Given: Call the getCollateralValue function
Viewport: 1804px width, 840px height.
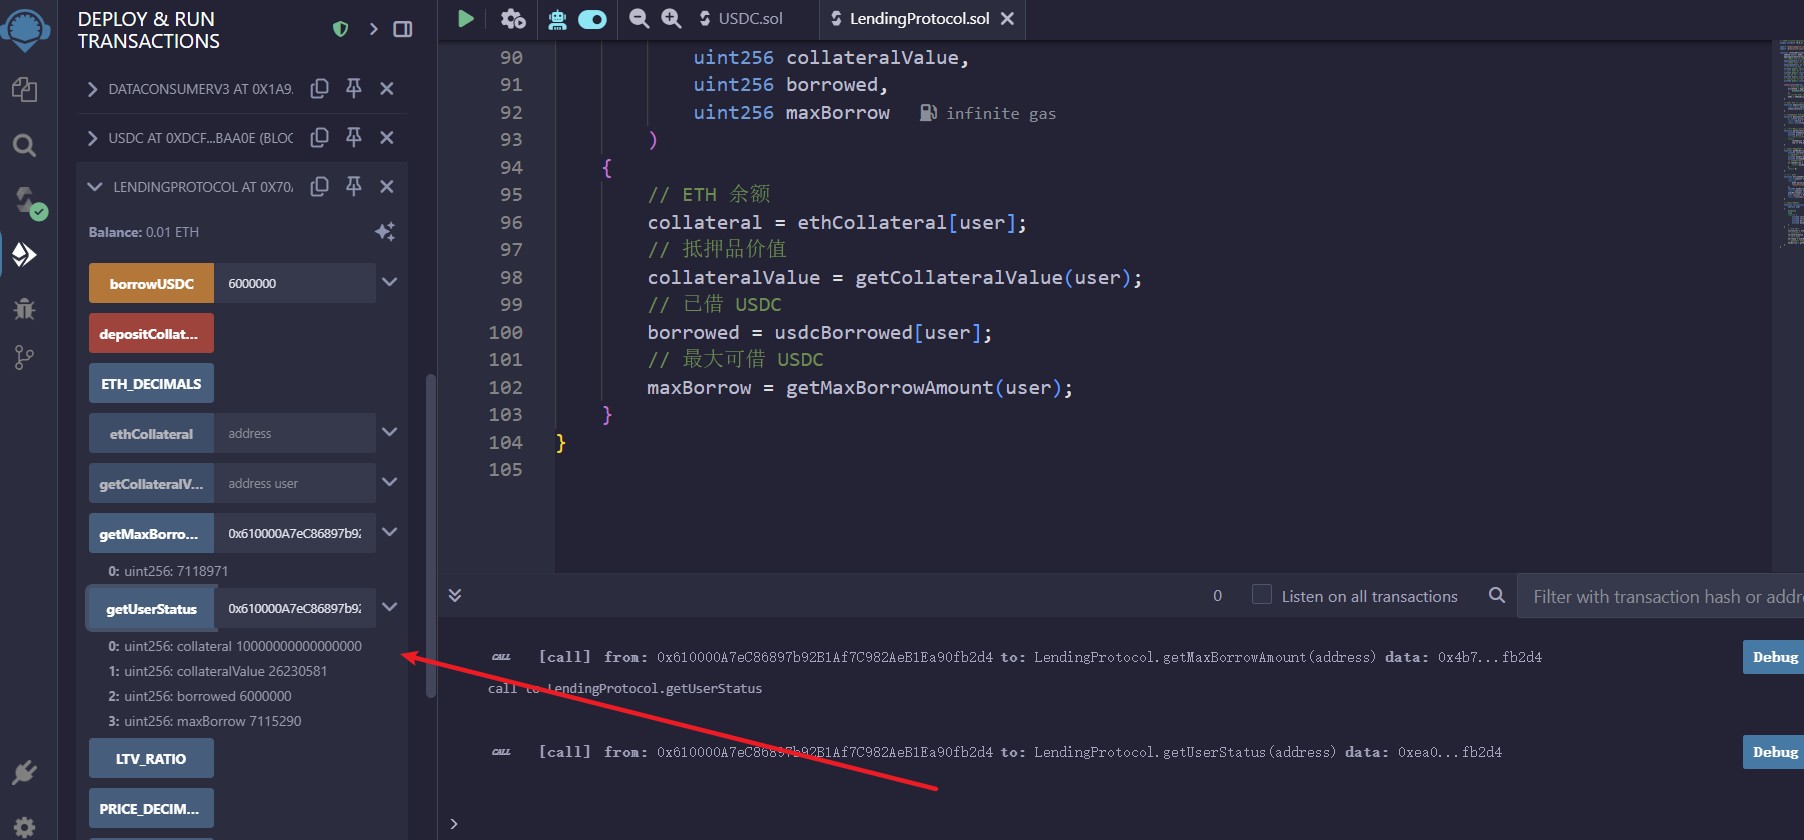Looking at the screenshot, I should click(x=151, y=483).
